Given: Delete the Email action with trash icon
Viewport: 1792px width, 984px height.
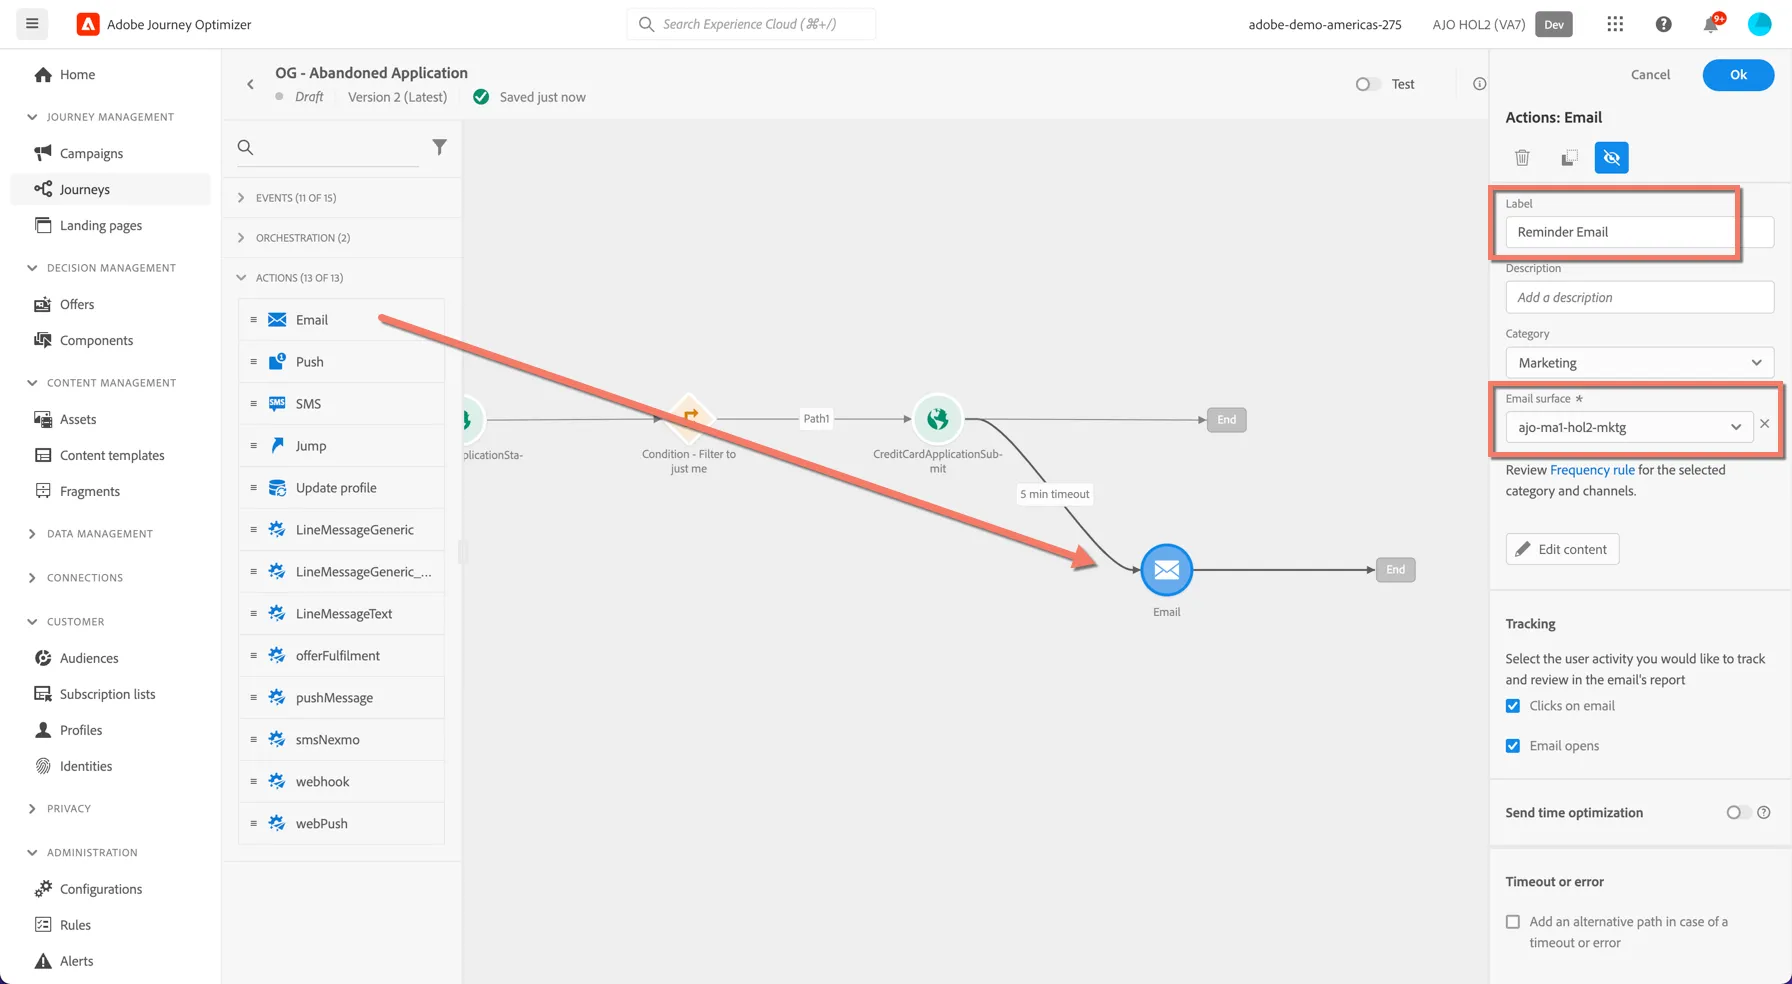Looking at the screenshot, I should (1522, 158).
